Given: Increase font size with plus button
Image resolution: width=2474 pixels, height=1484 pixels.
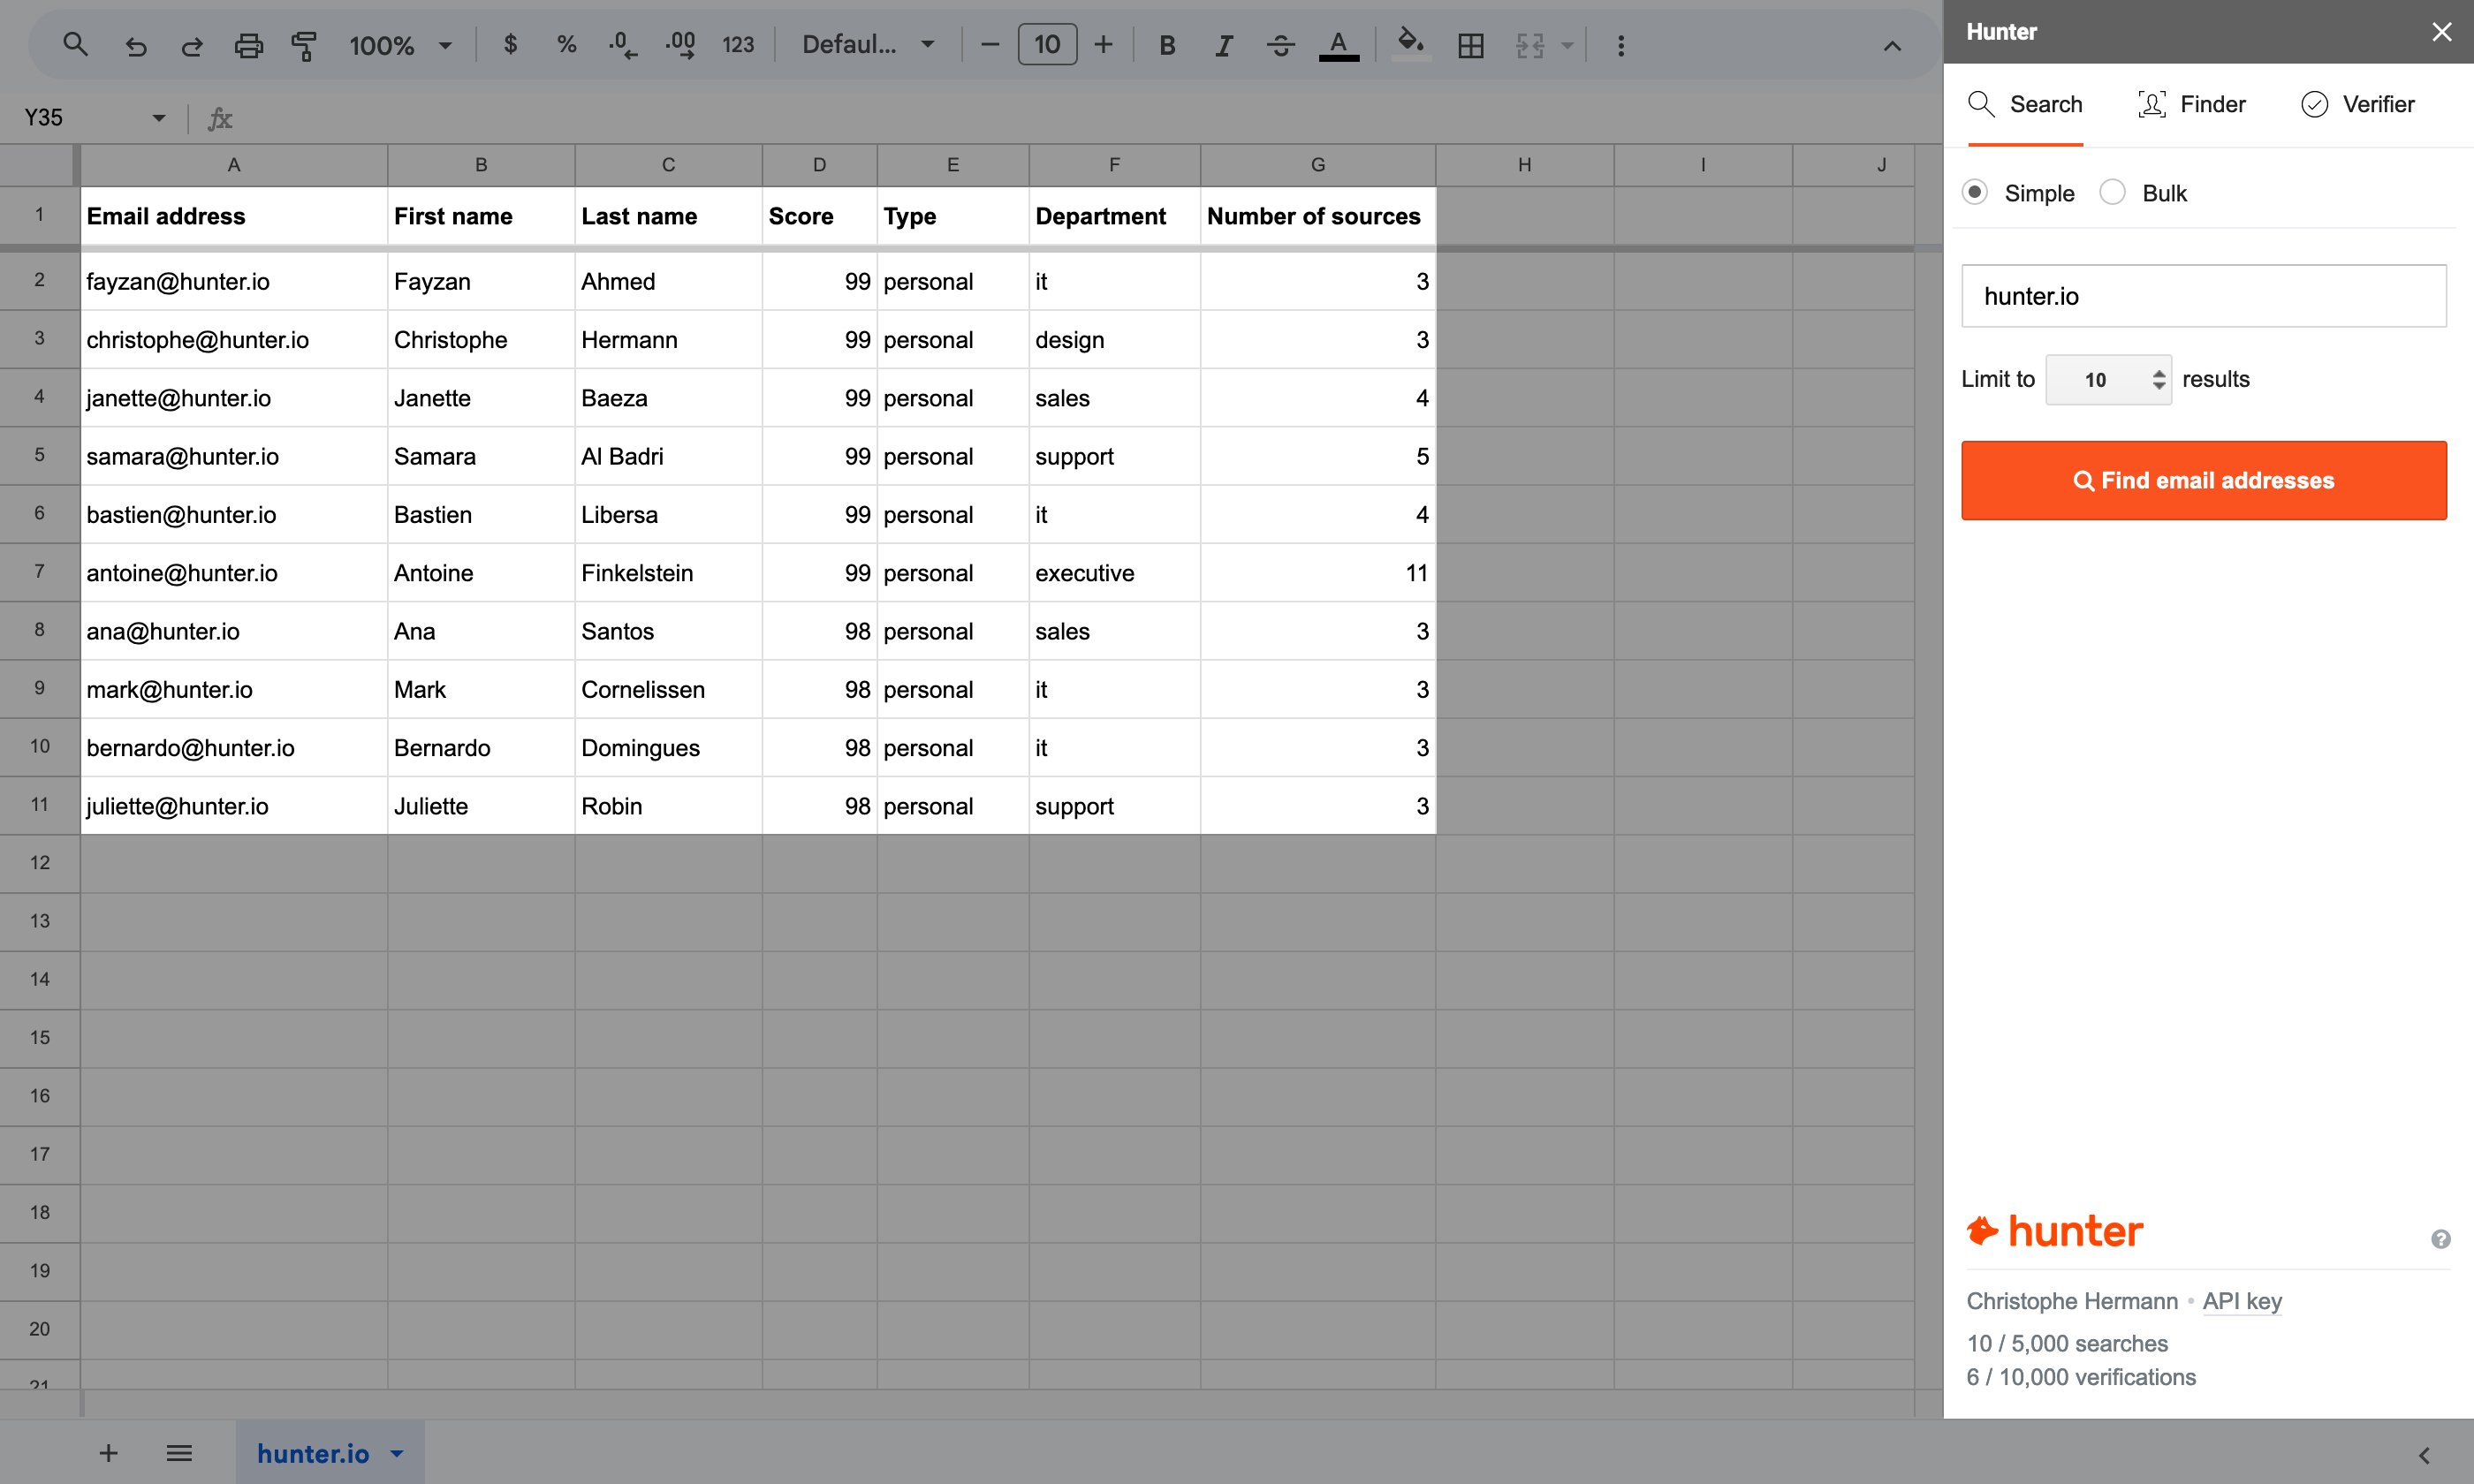Looking at the screenshot, I should [1104, 45].
